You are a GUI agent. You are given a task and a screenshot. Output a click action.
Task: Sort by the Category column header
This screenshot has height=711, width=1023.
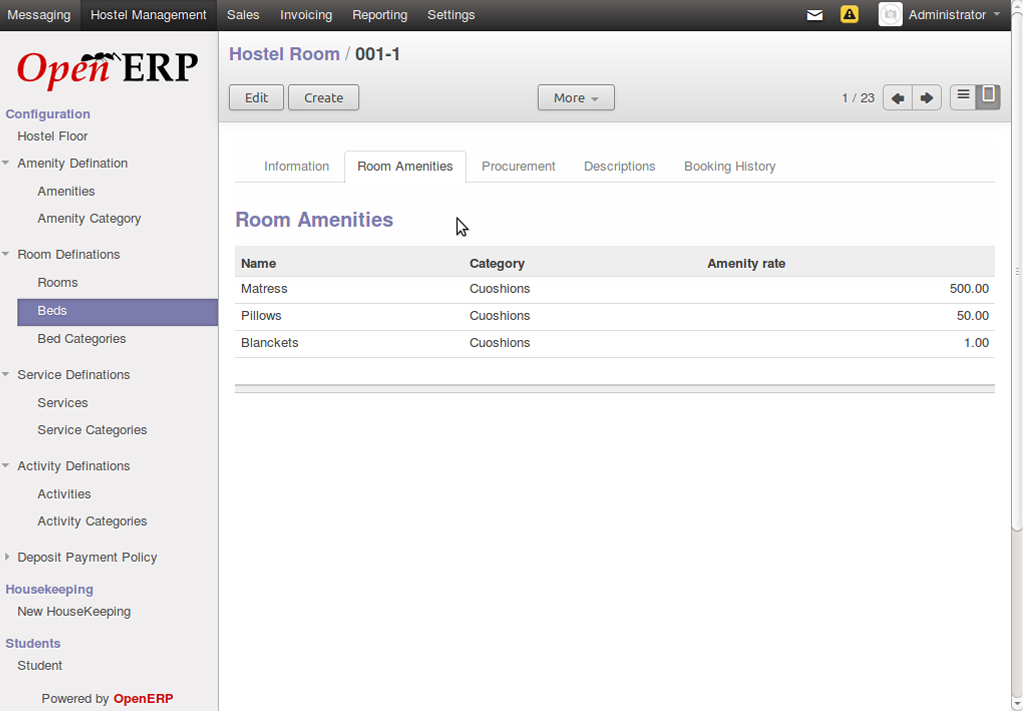point(497,264)
